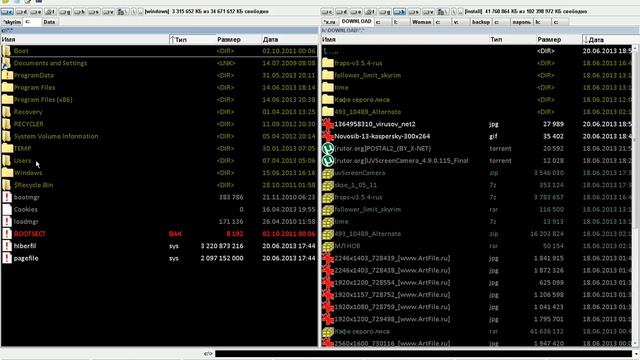Switch to the Woman tab in right panel
Screen dimensions: 640x360
422,22
